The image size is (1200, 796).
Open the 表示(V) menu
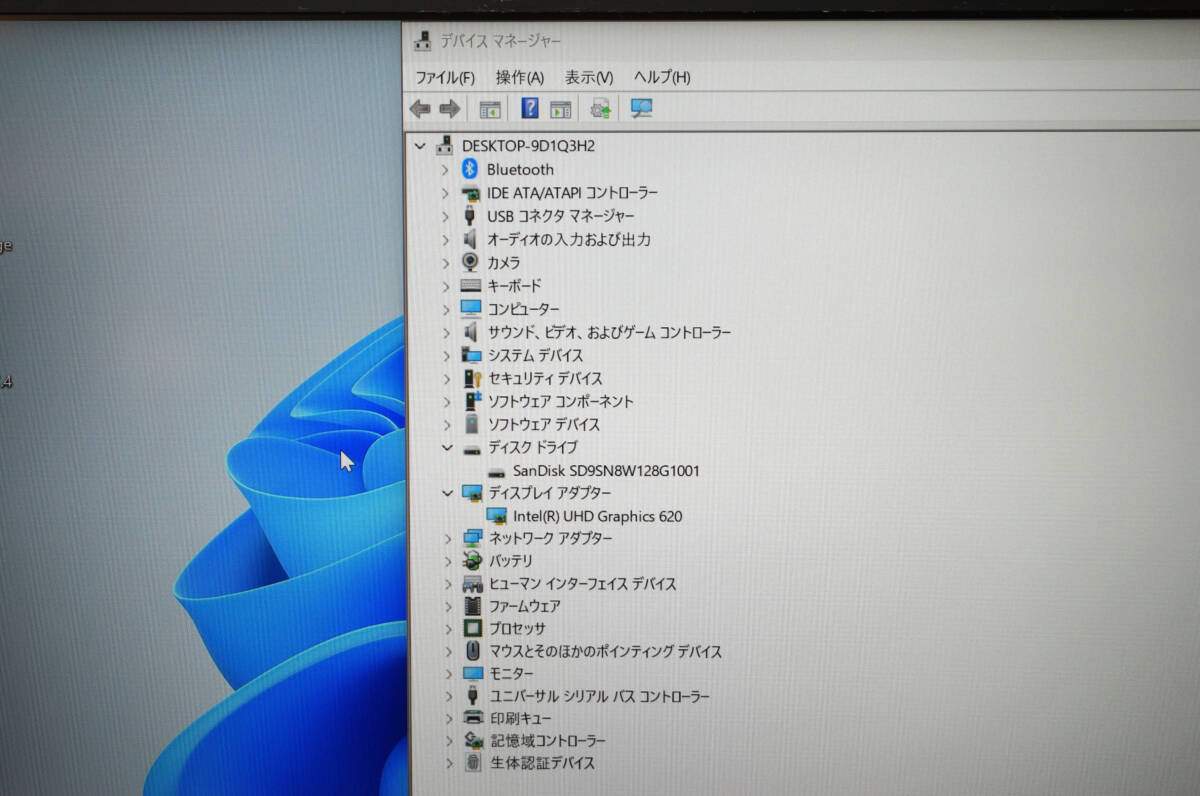coord(589,77)
